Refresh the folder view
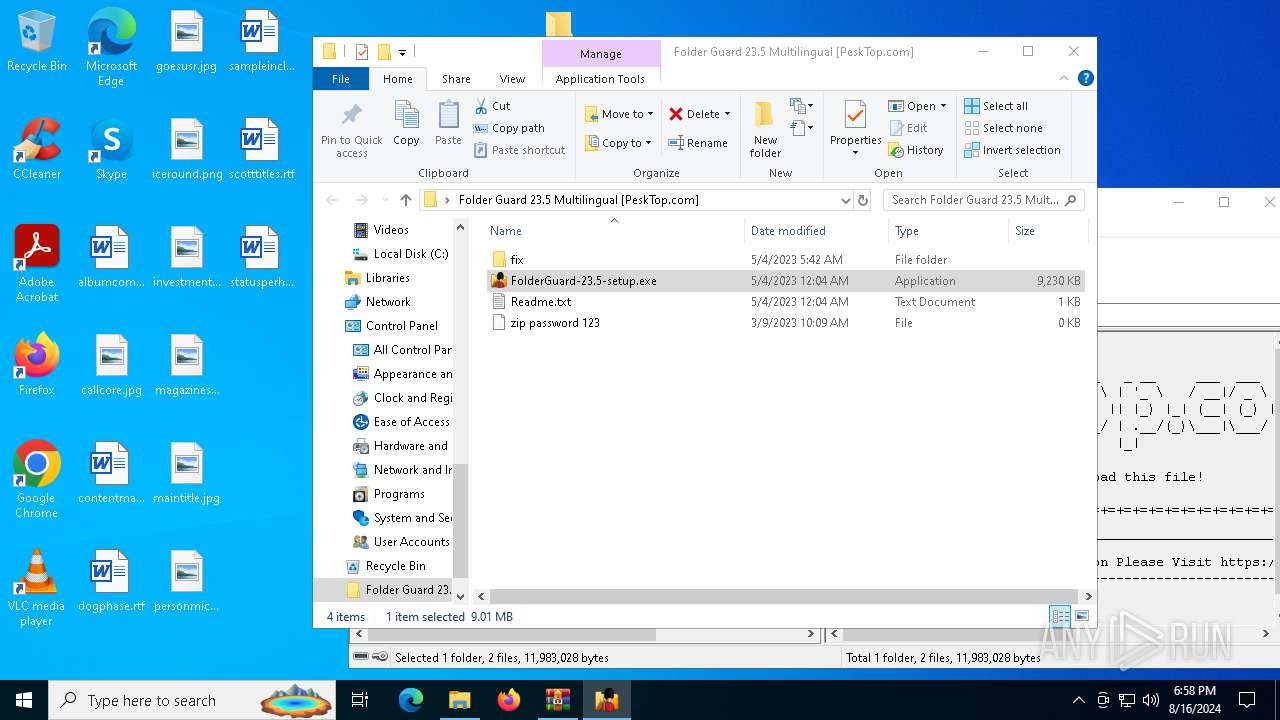The width and height of the screenshot is (1280, 720). tap(863, 200)
